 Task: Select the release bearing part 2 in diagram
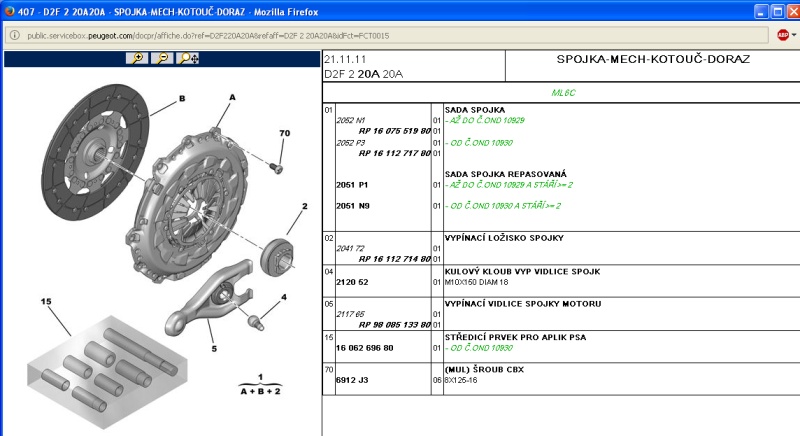tap(277, 257)
